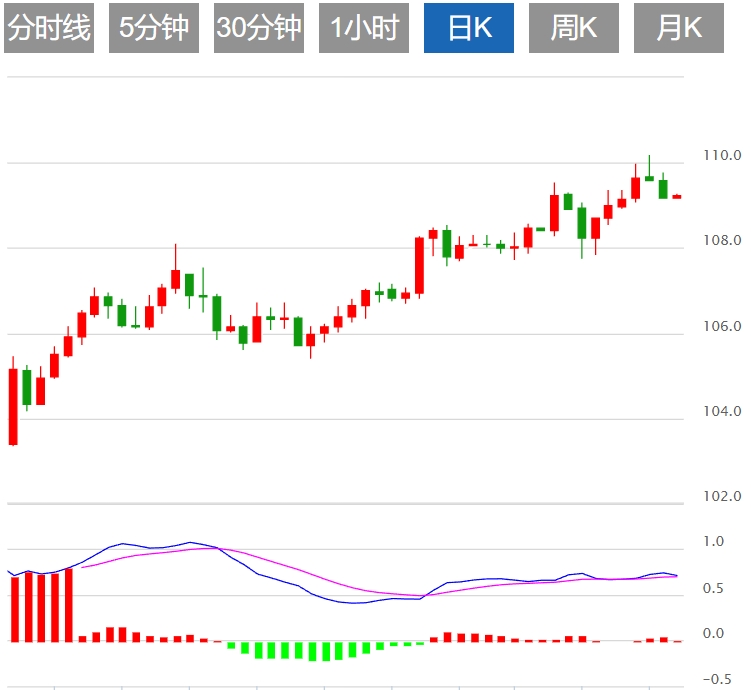Switch to 月K monthly chart
The width and height of the screenshot is (751, 690).
click(x=679, y=28)
